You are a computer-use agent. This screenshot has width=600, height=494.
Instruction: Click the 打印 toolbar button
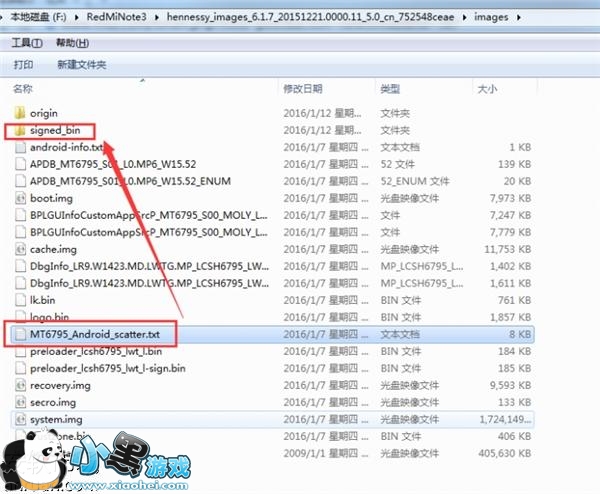click(x=23, y=64)
